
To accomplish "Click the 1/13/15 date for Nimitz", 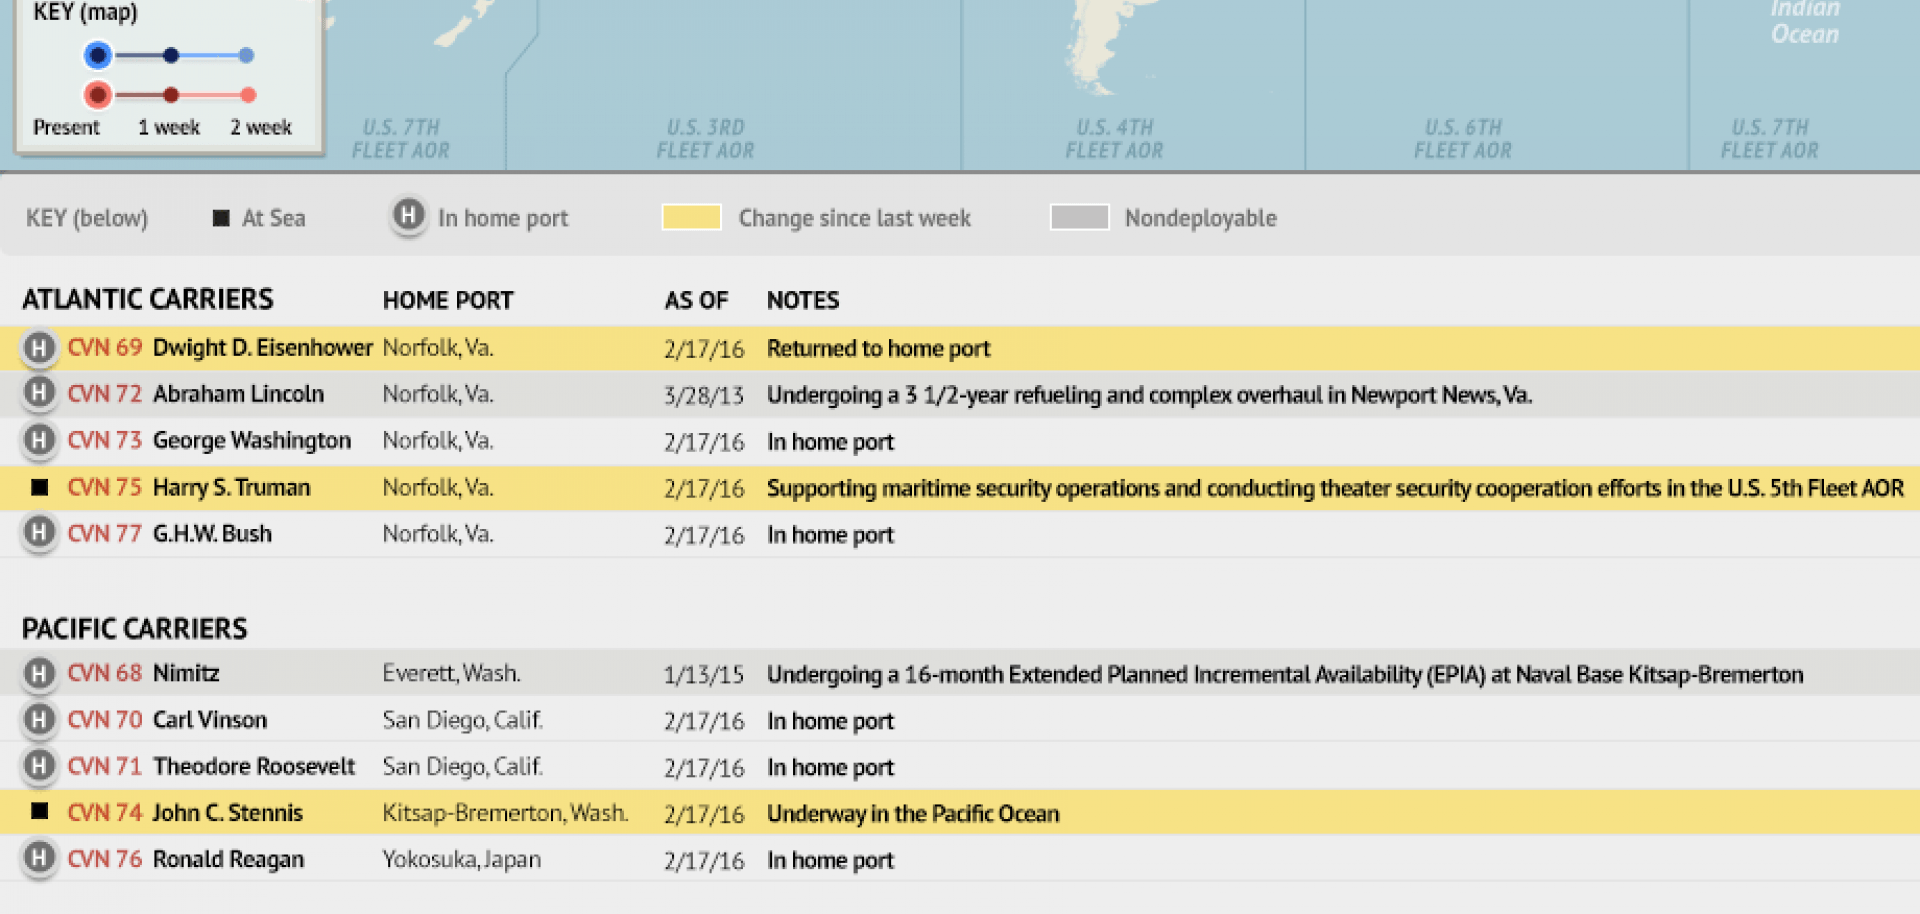I will [x=704, y=675].
